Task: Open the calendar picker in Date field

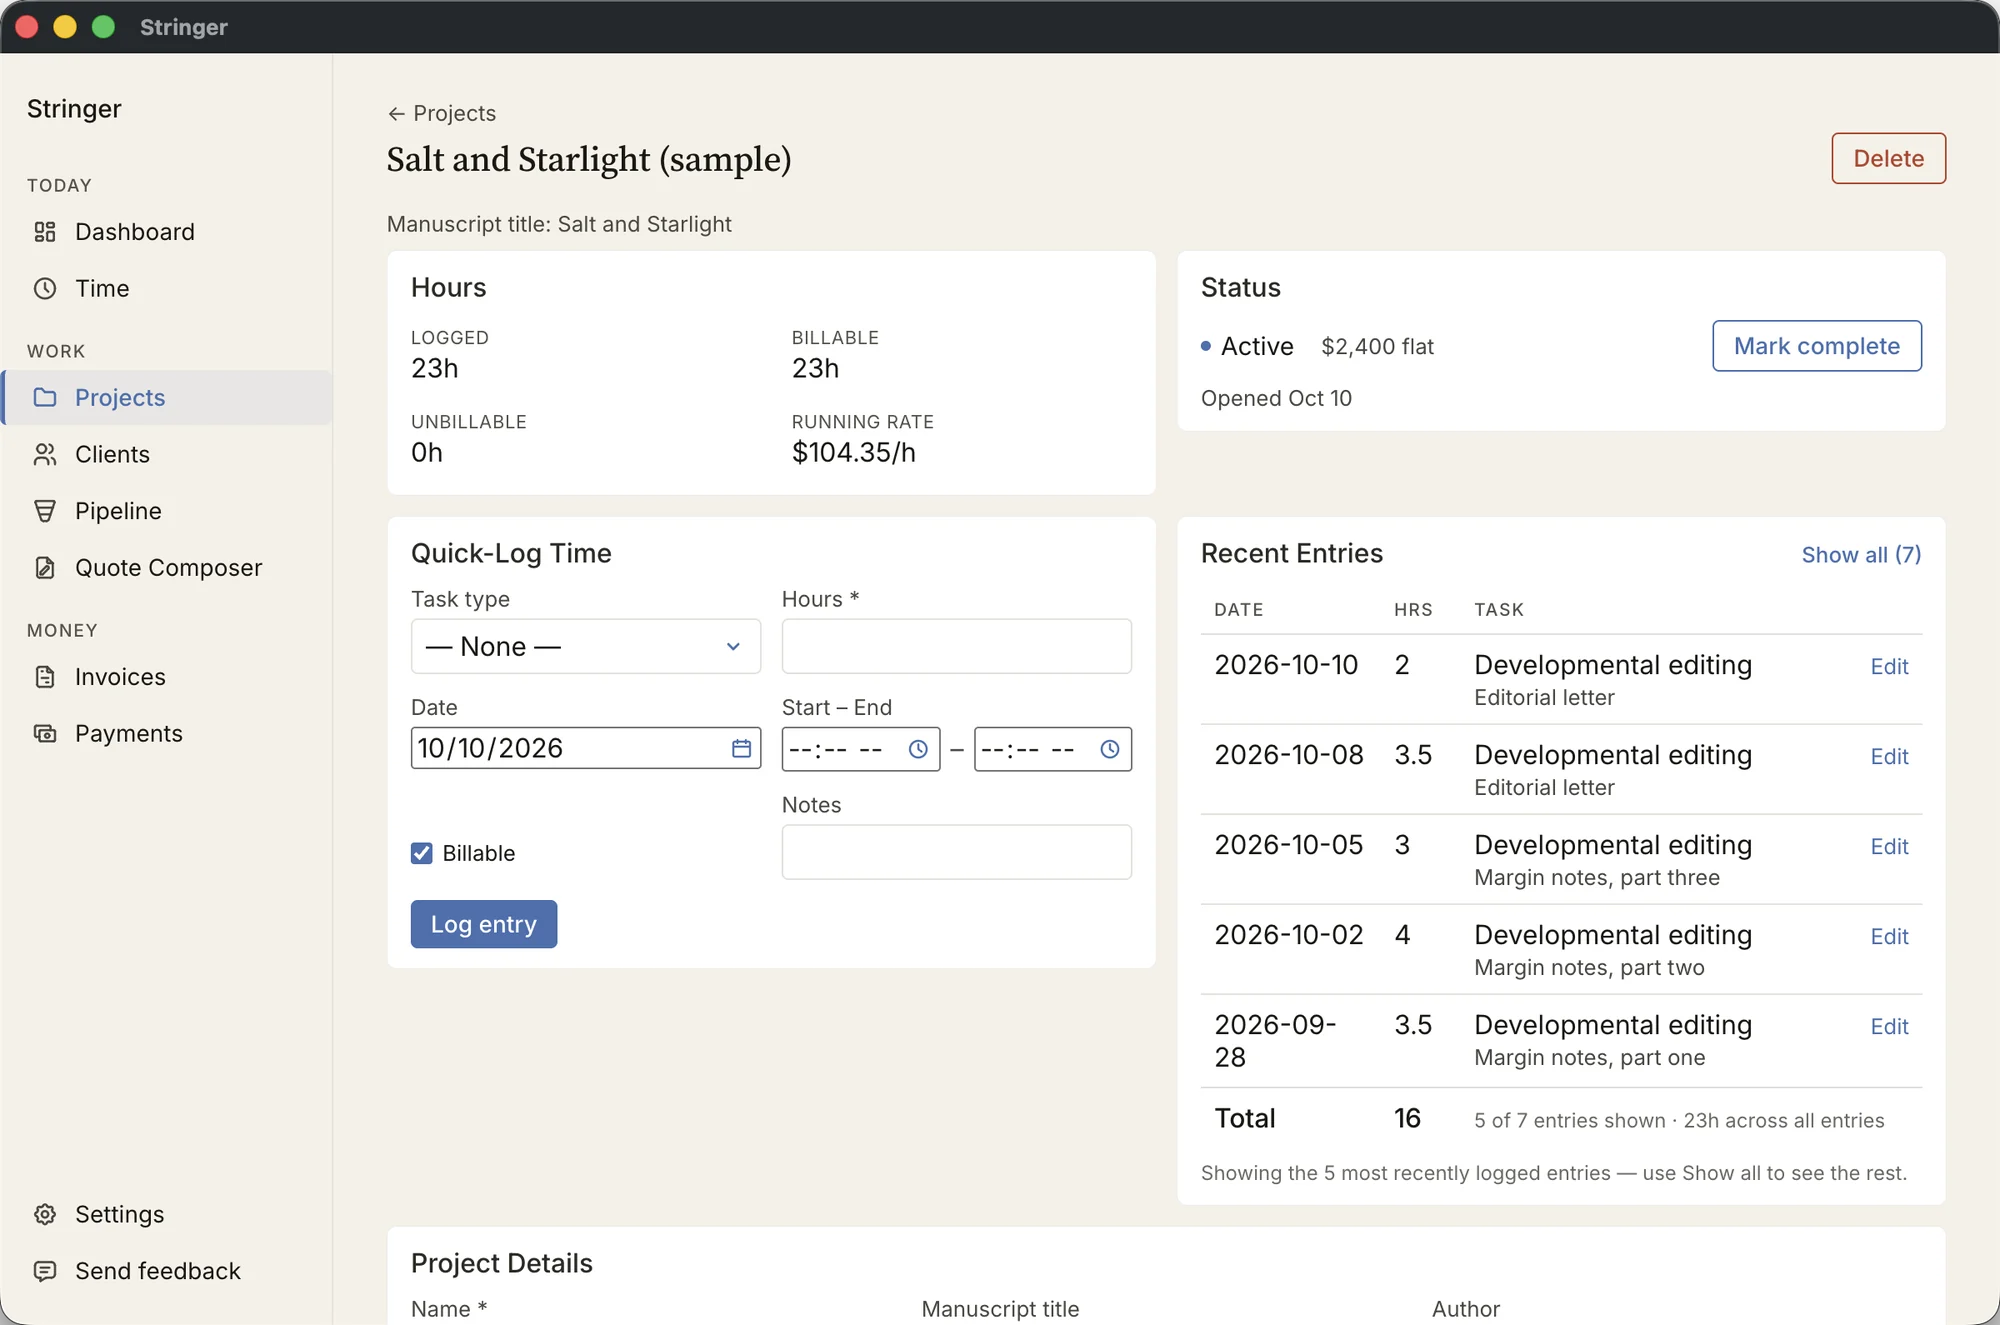Action: 741,749
